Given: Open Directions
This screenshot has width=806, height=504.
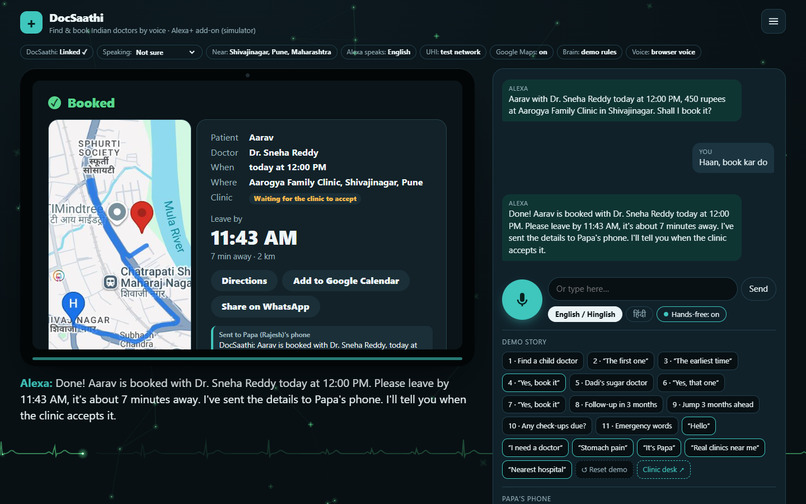Looking at the screenshot, I should pos(244,281).
